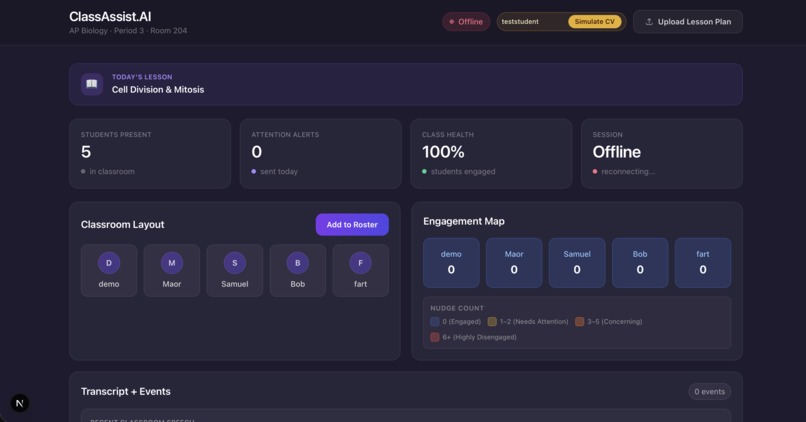Click the red 6+ (Highly Disengaged) swatch

[435, 337]
